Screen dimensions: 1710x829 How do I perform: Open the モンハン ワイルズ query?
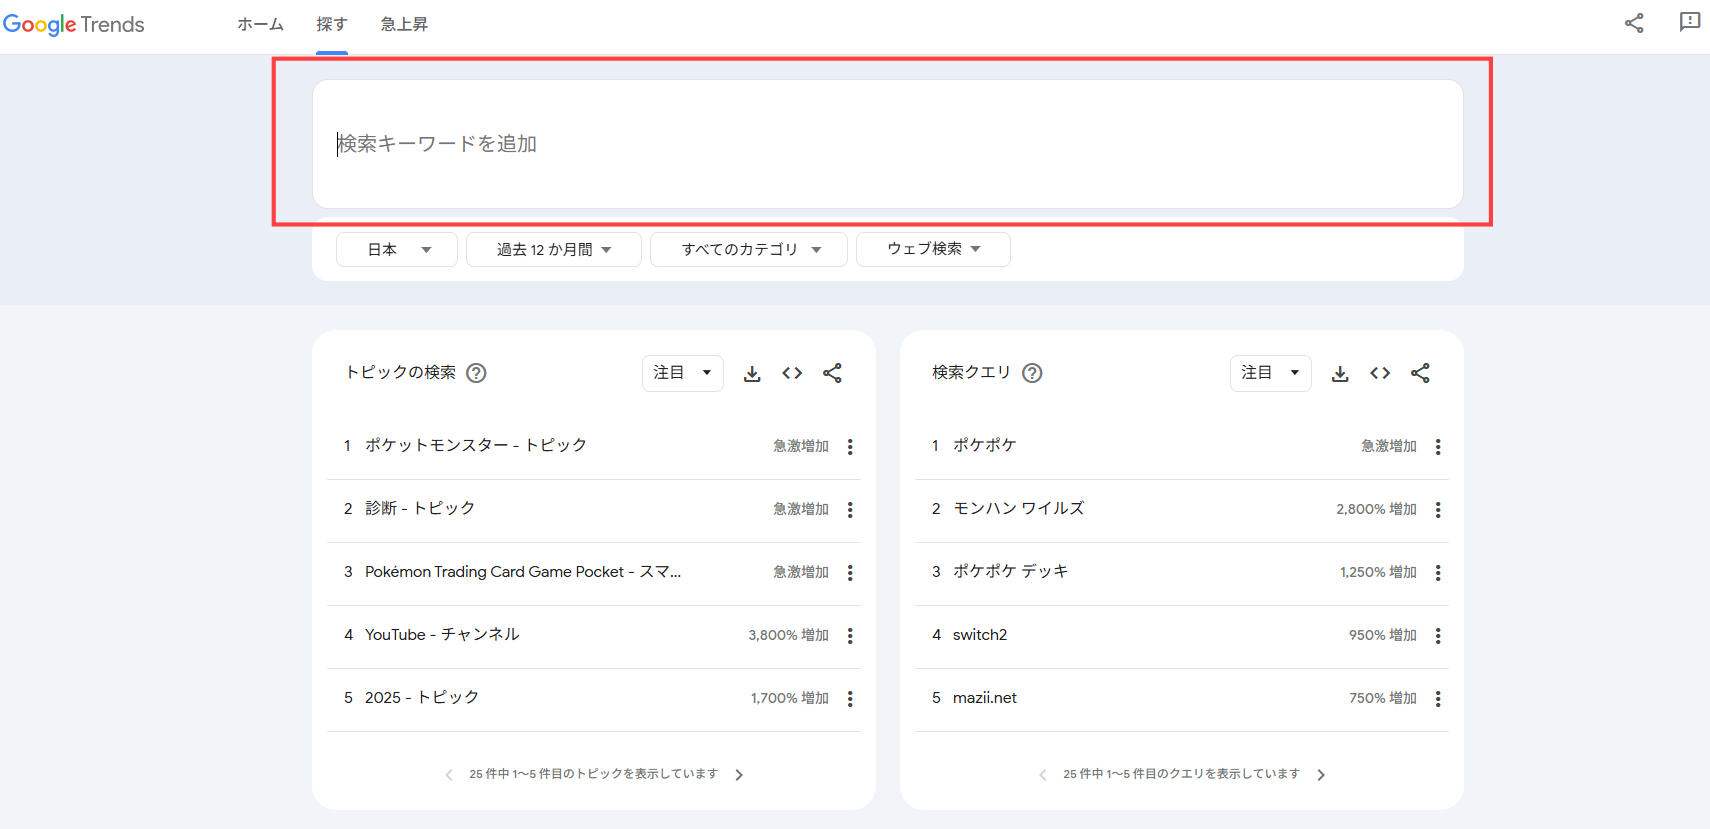(x=1019, y=508)
